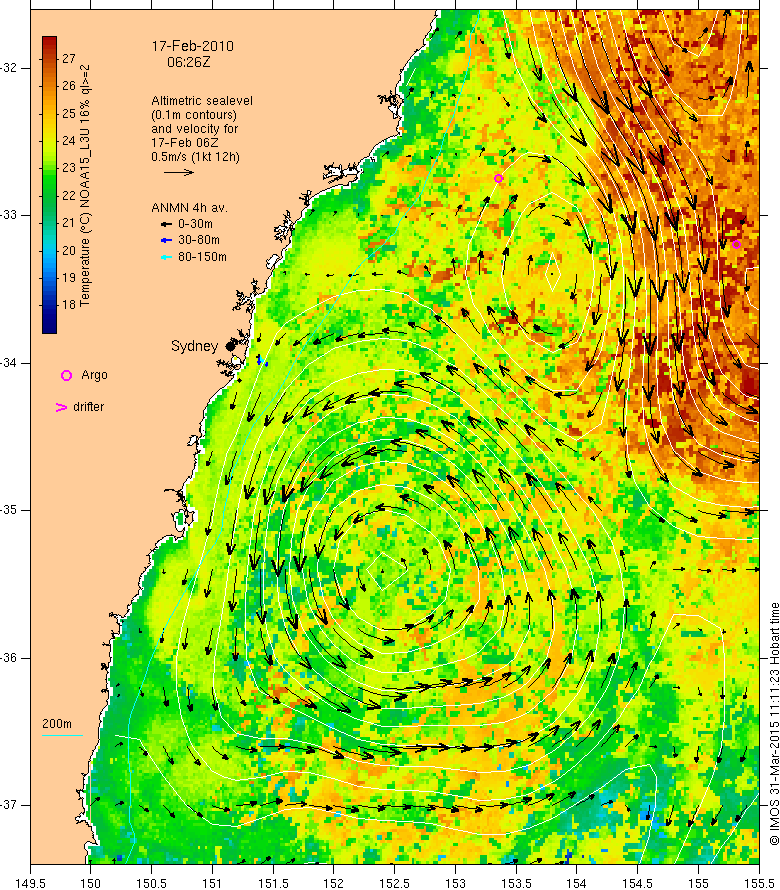
Task: Click the '200m' isobath legend label
Action: coord(57,724)
